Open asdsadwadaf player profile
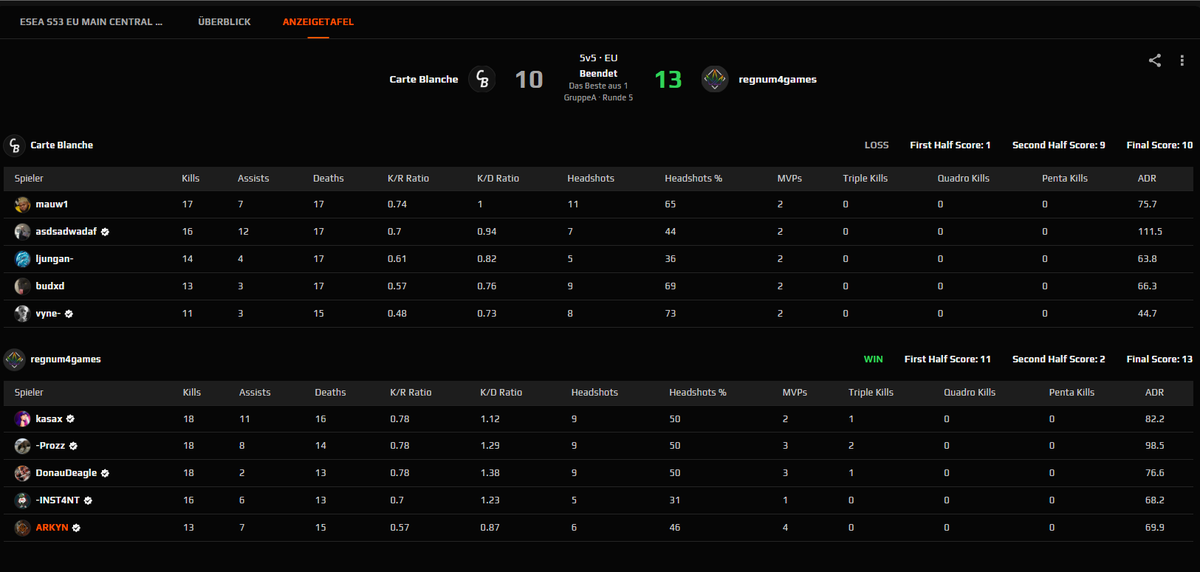Screen dimensions: 1200x572 (66, 231)
